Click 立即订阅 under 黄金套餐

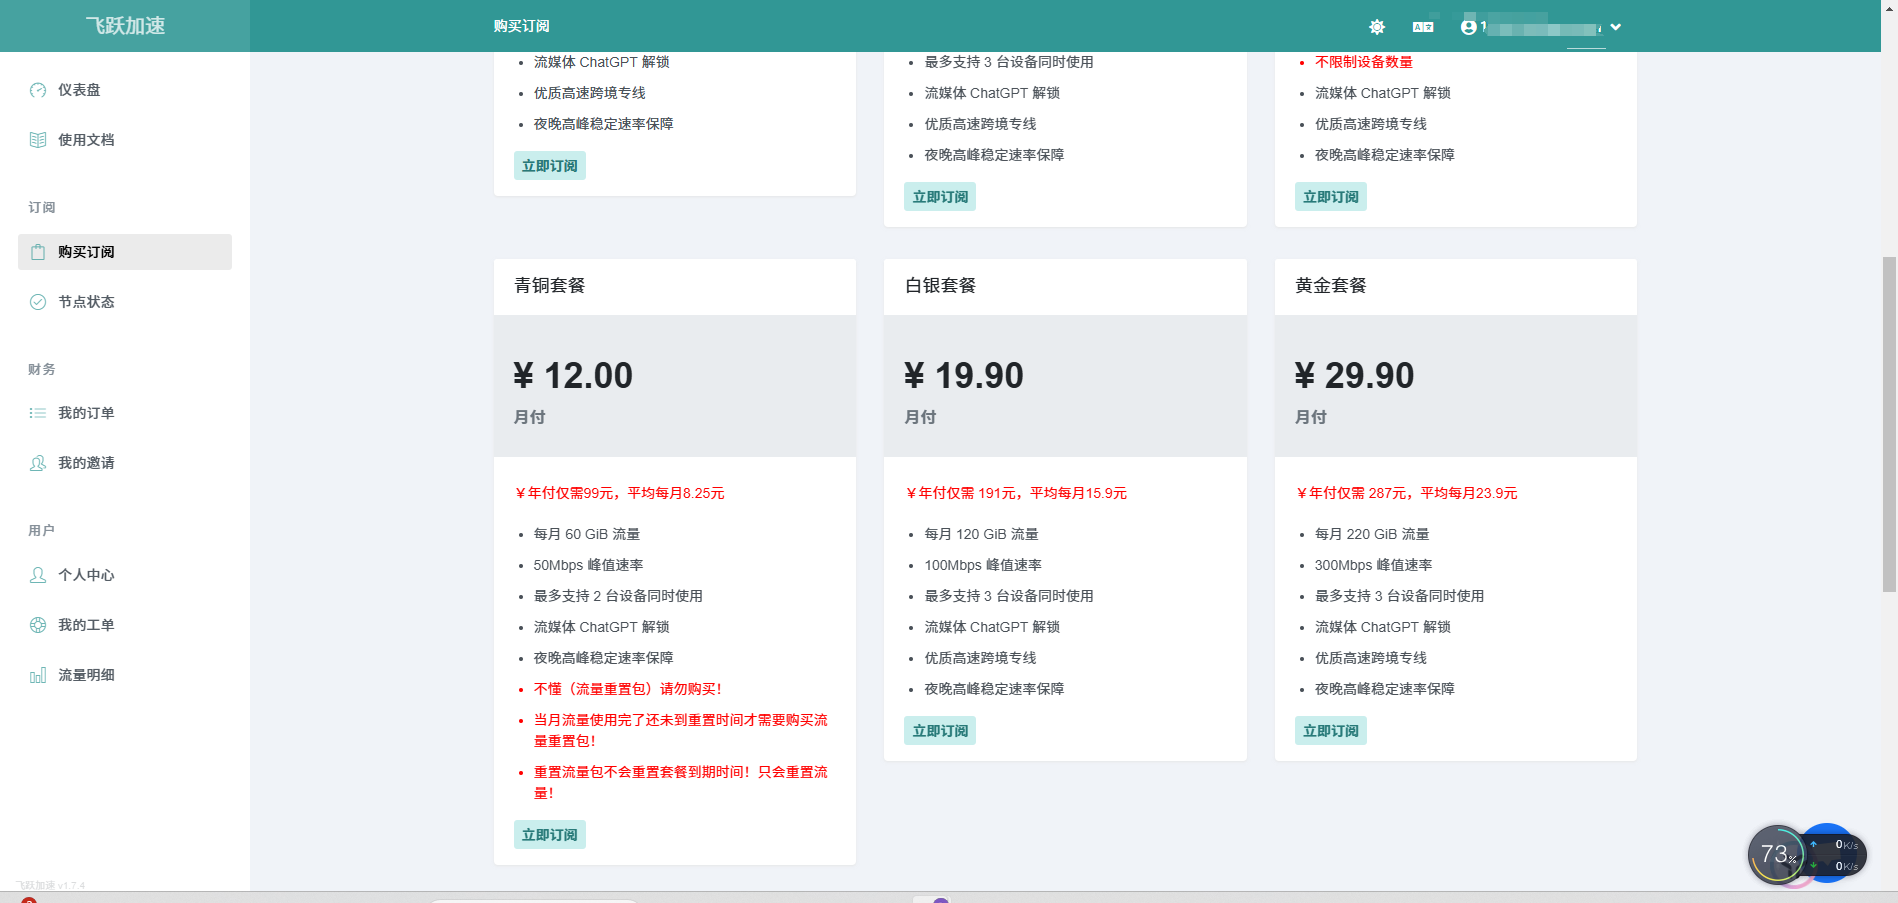[x=1331, y=731]
